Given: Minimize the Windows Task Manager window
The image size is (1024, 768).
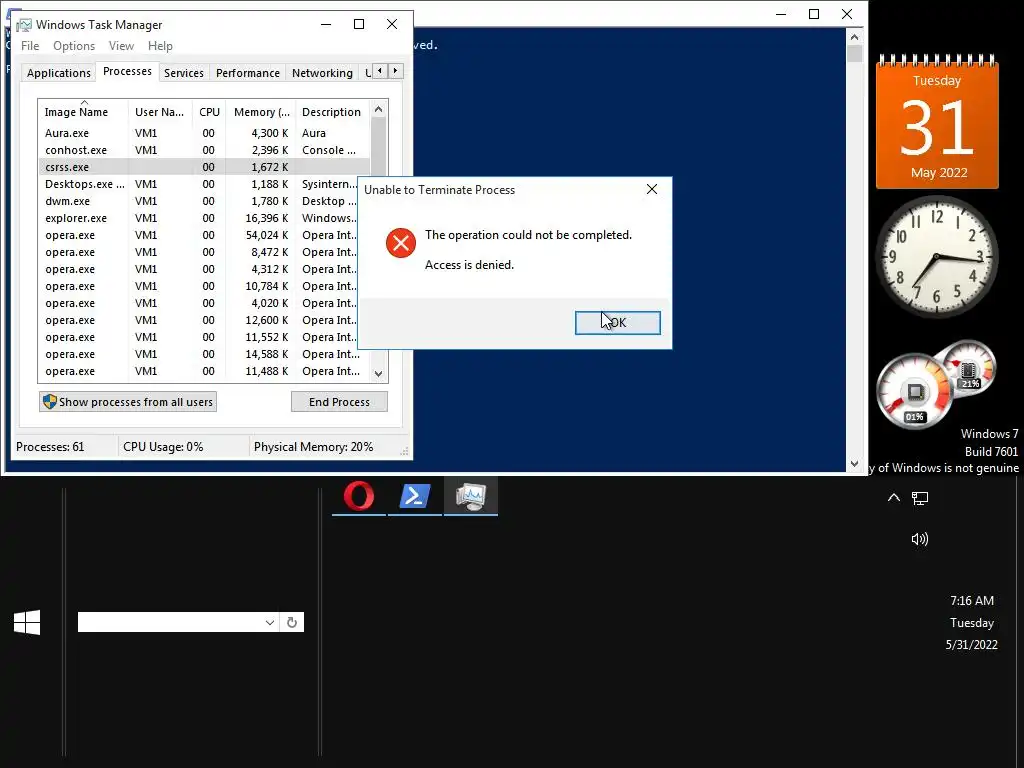Looking at the screenshot, I should (x=326, y=24).
